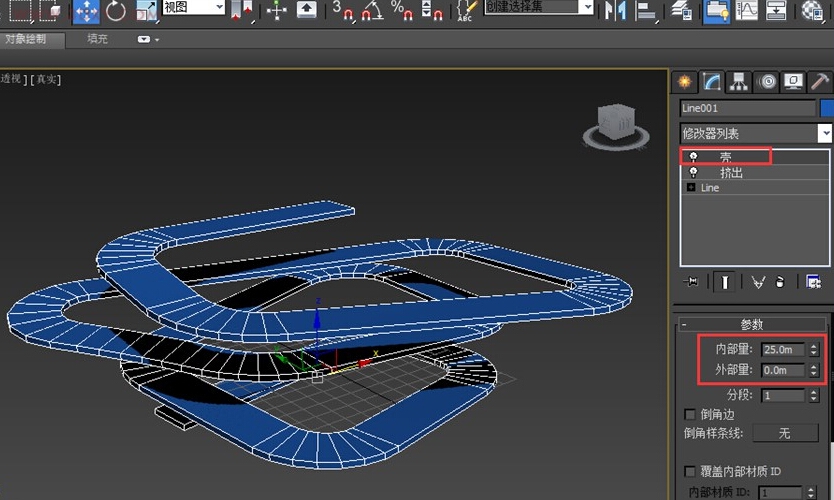Toggle show end result icon
Viewport: 834px width, 500px height.
coord(724,281)
